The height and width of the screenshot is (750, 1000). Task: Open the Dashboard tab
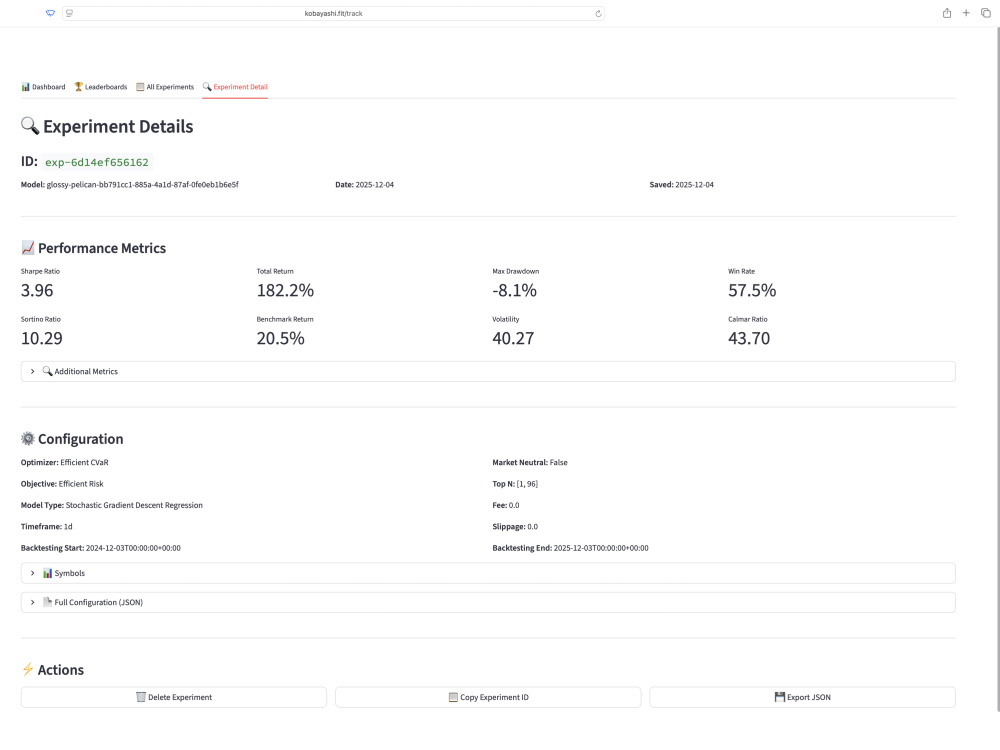pyautogui.click(x=43, y=87)
